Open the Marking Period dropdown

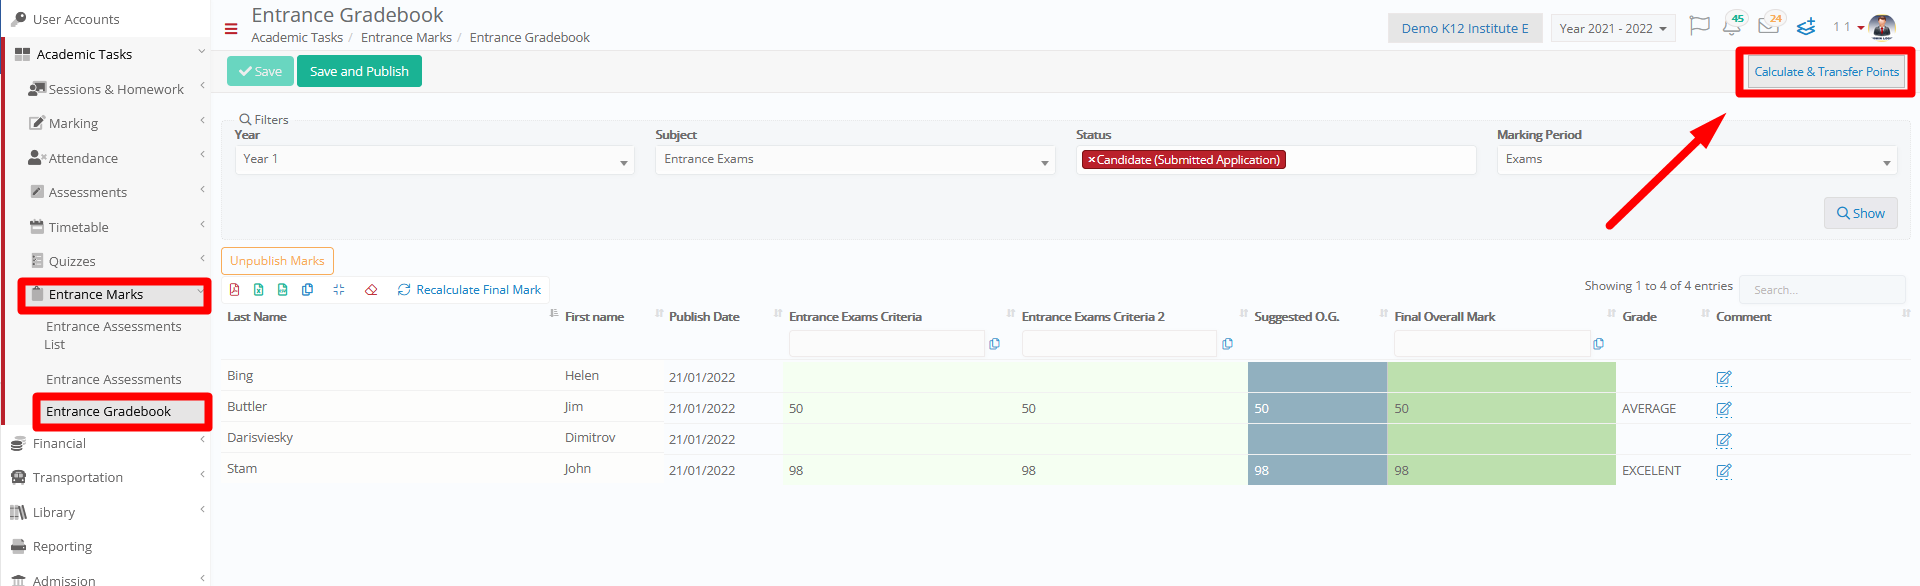point(1697,160)
